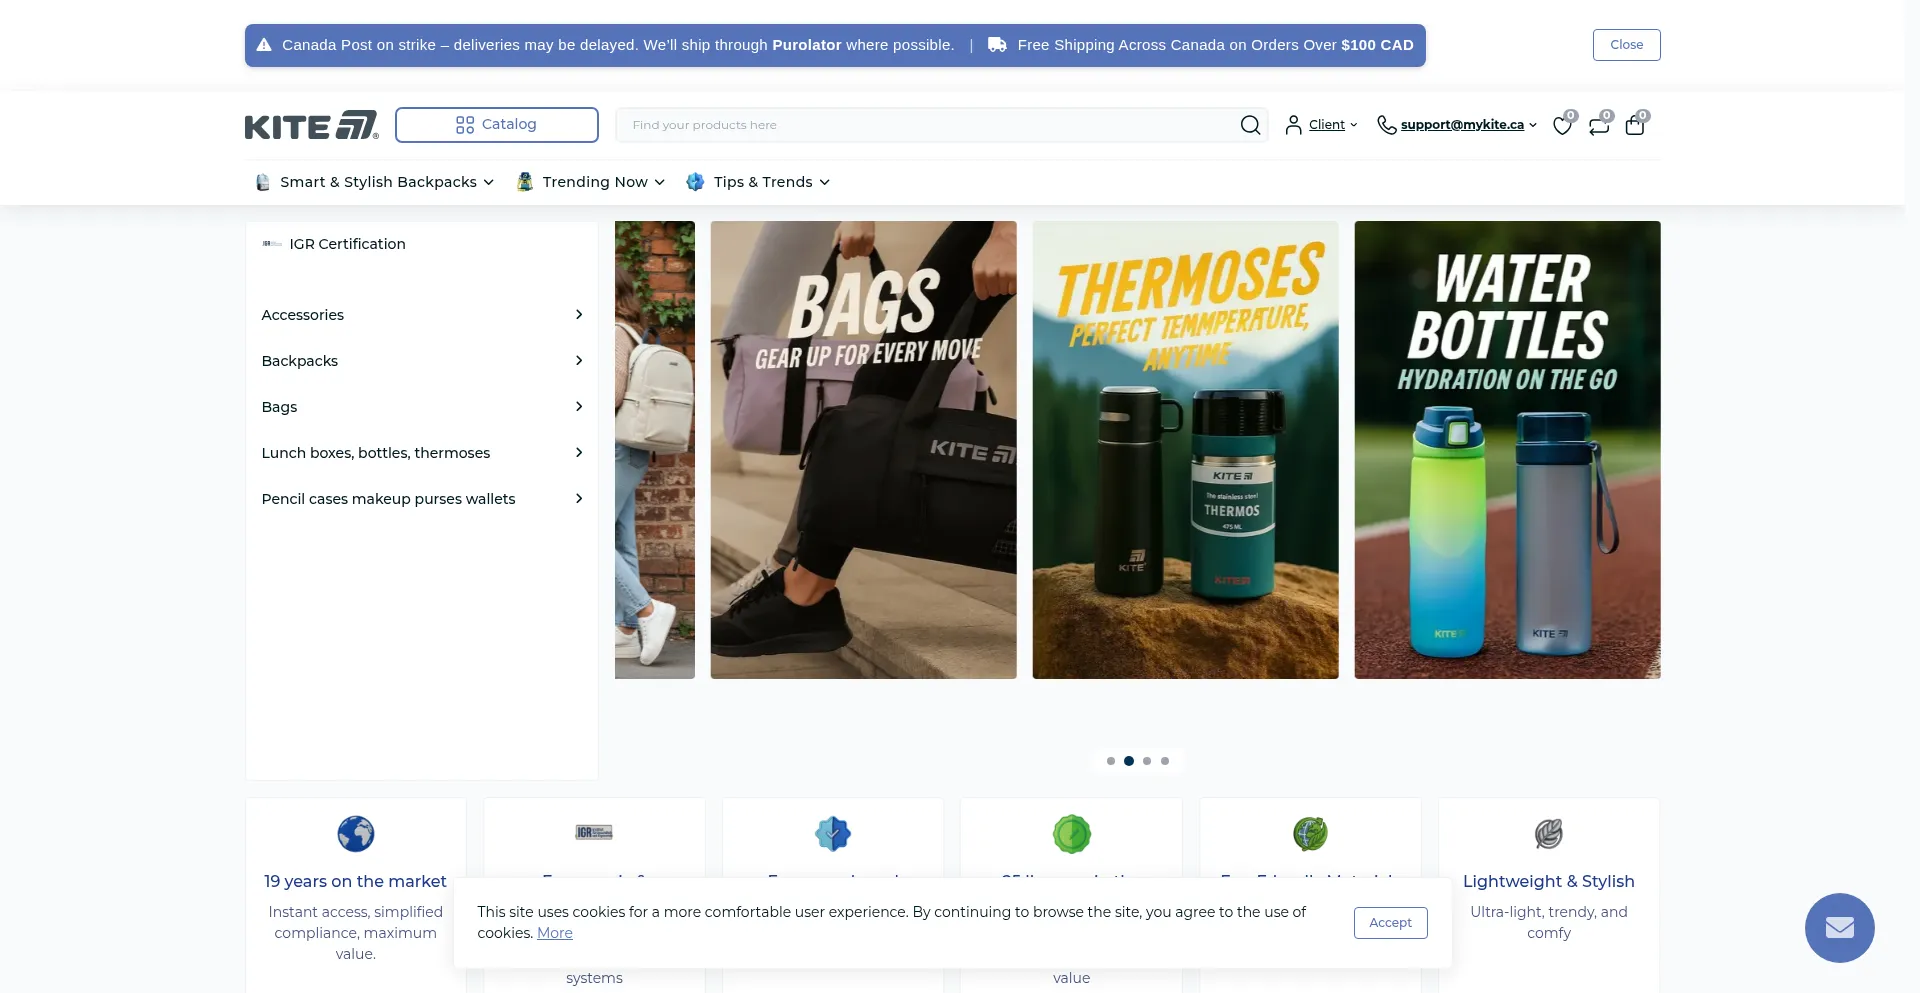This screenshot has height=993, width=1920.
Task: Click the phone support icon
Action: 1386,125
